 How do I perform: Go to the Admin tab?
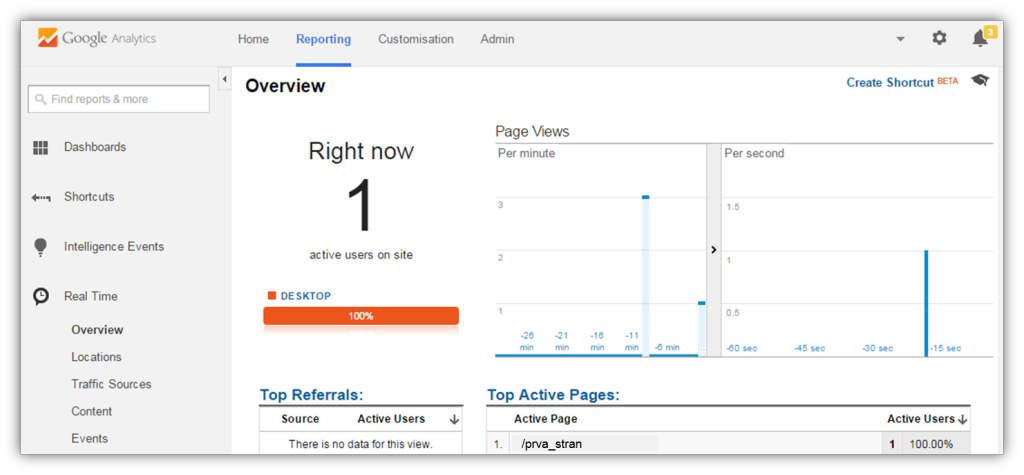(497, 39)
